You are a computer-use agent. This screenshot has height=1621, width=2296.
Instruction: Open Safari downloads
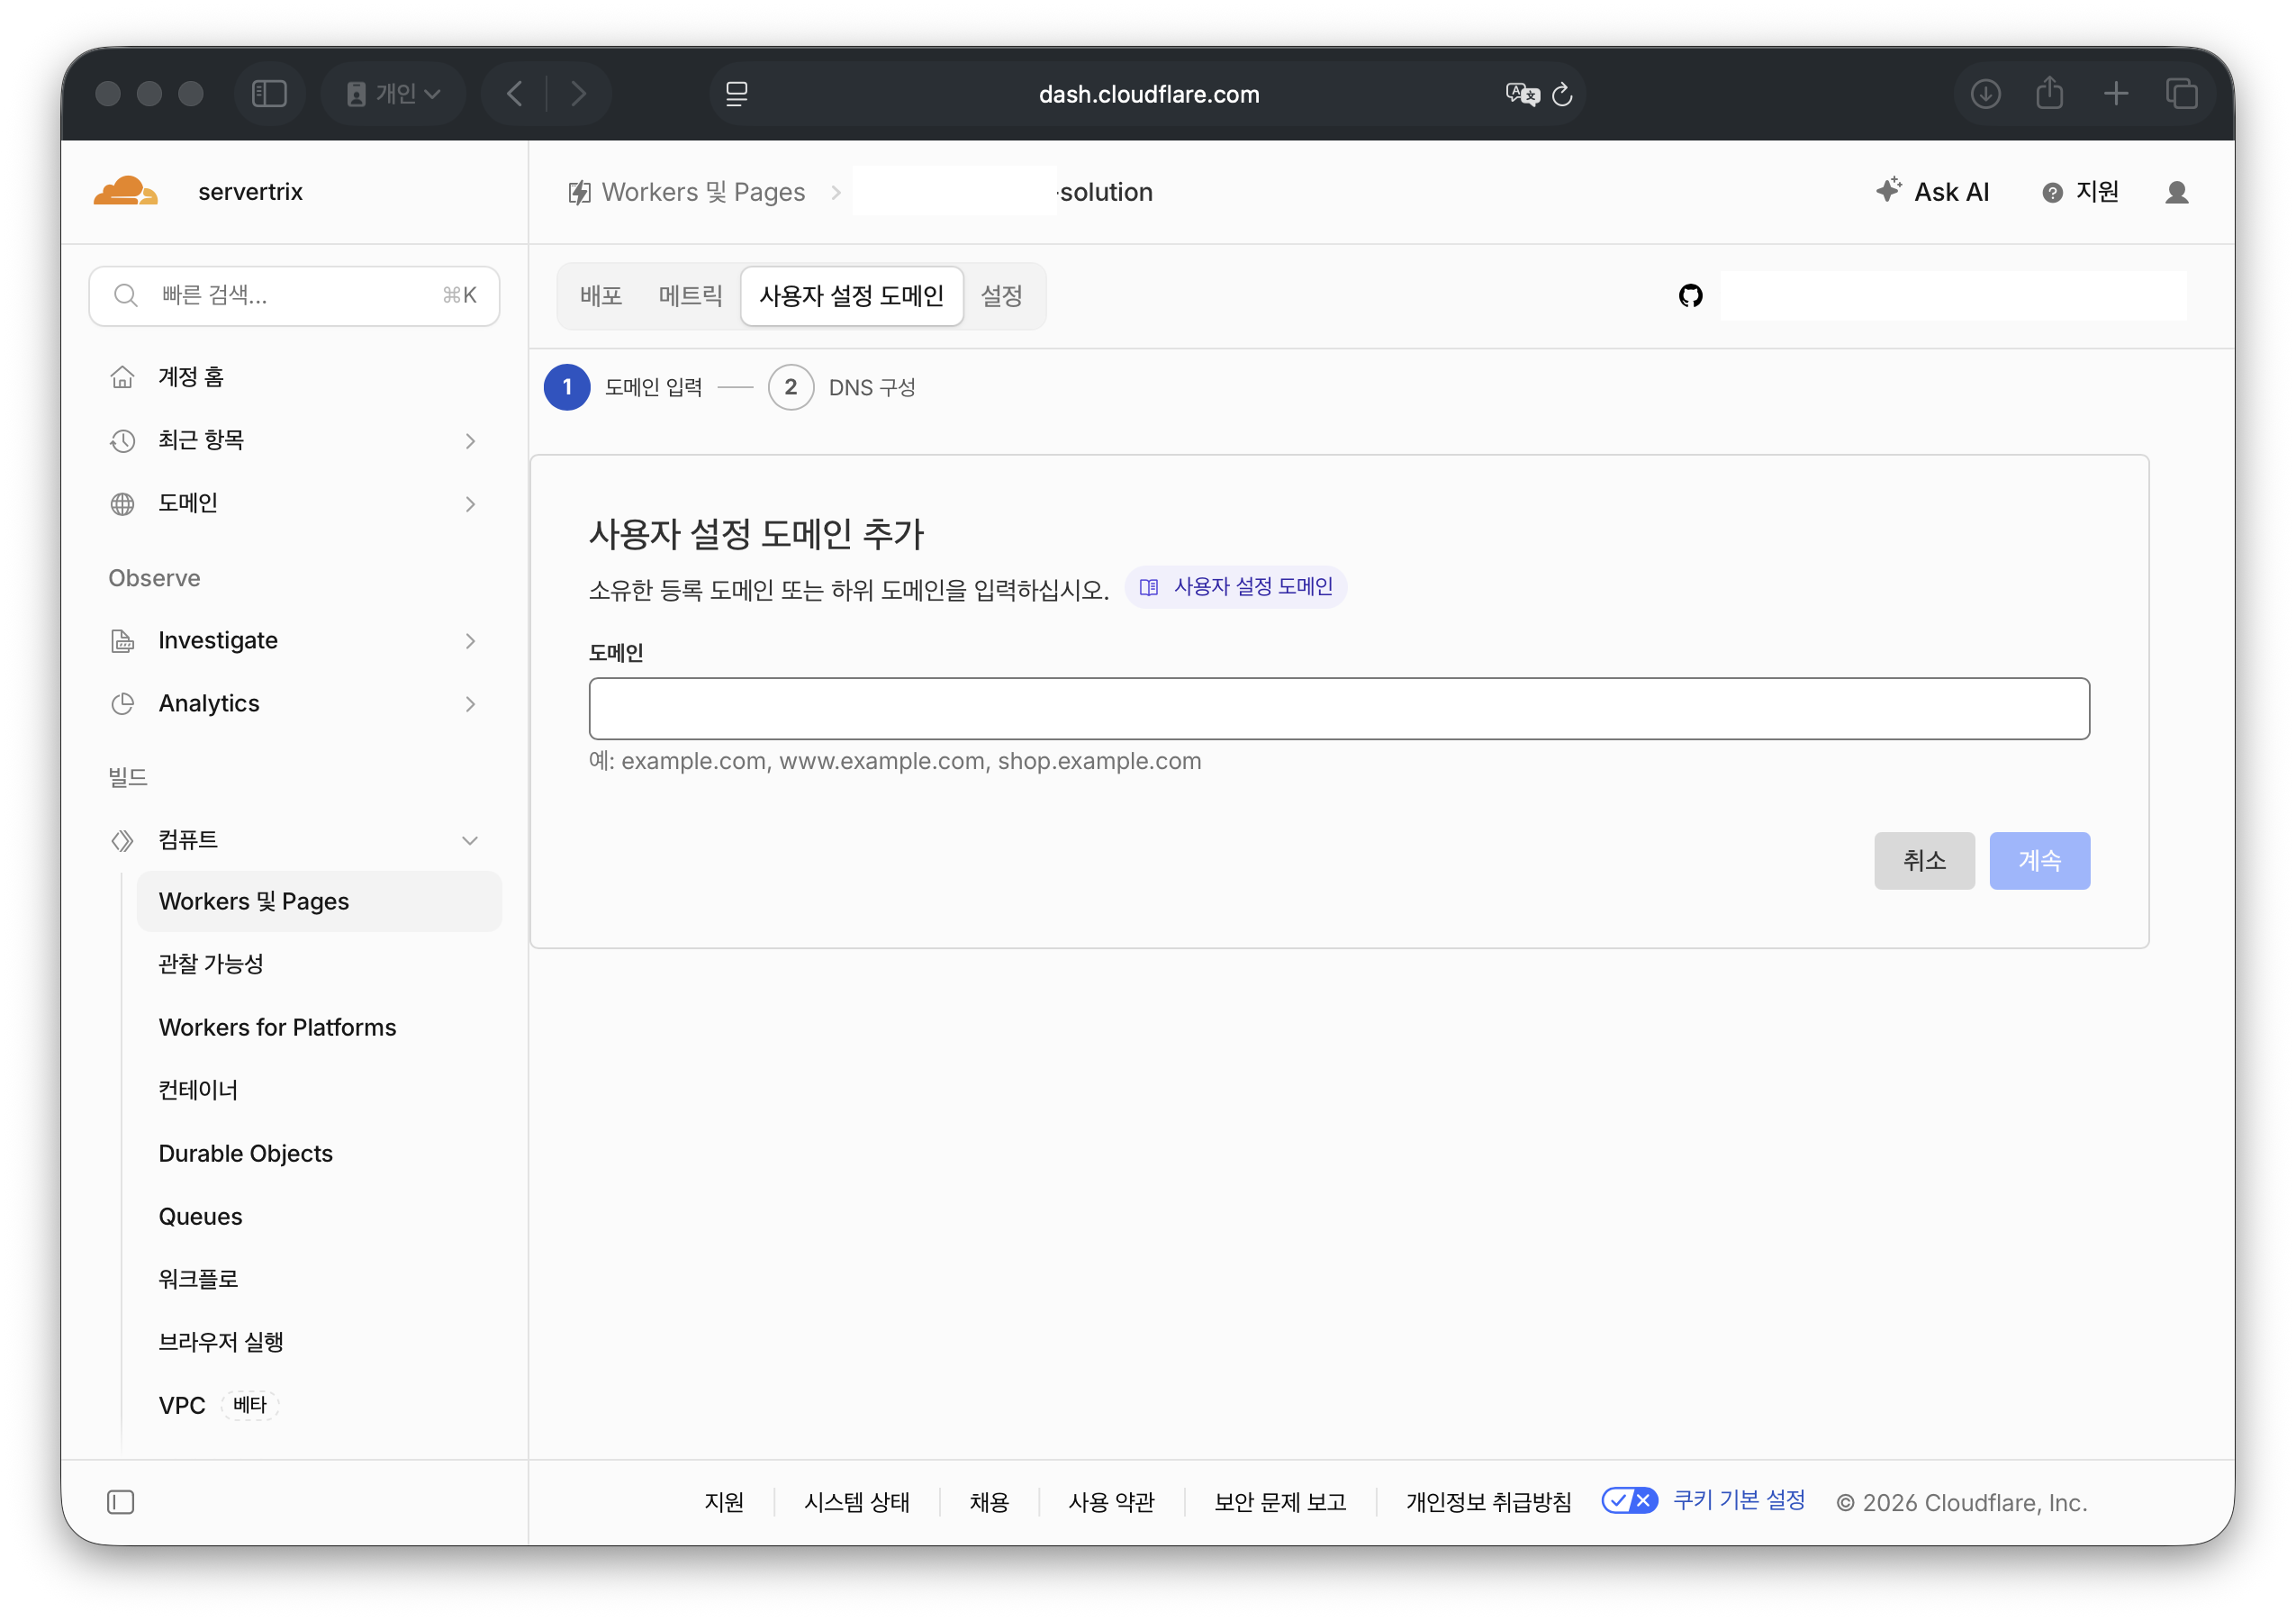point(1985,94)
